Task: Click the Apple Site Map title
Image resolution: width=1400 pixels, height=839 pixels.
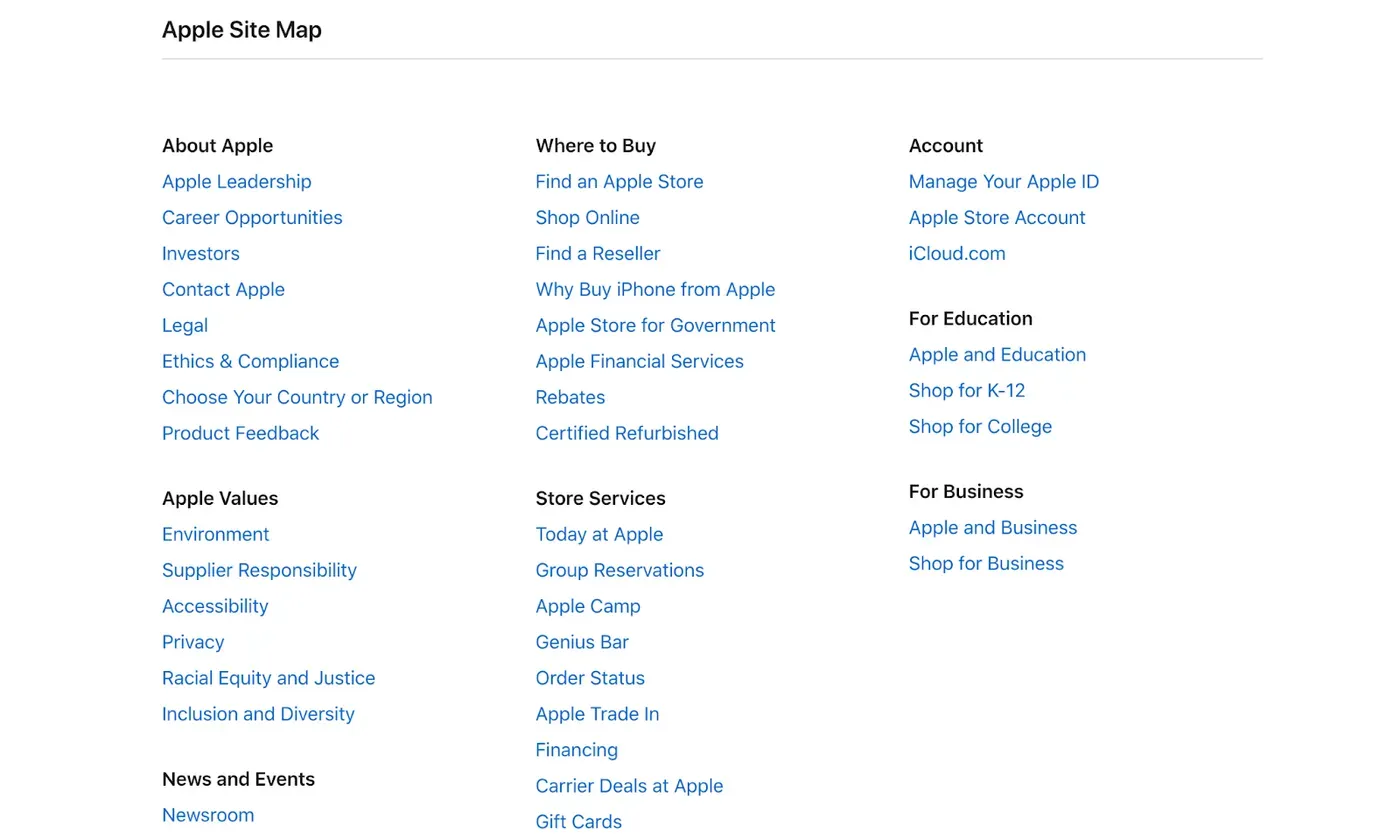Action: click(x=242, y=30)
